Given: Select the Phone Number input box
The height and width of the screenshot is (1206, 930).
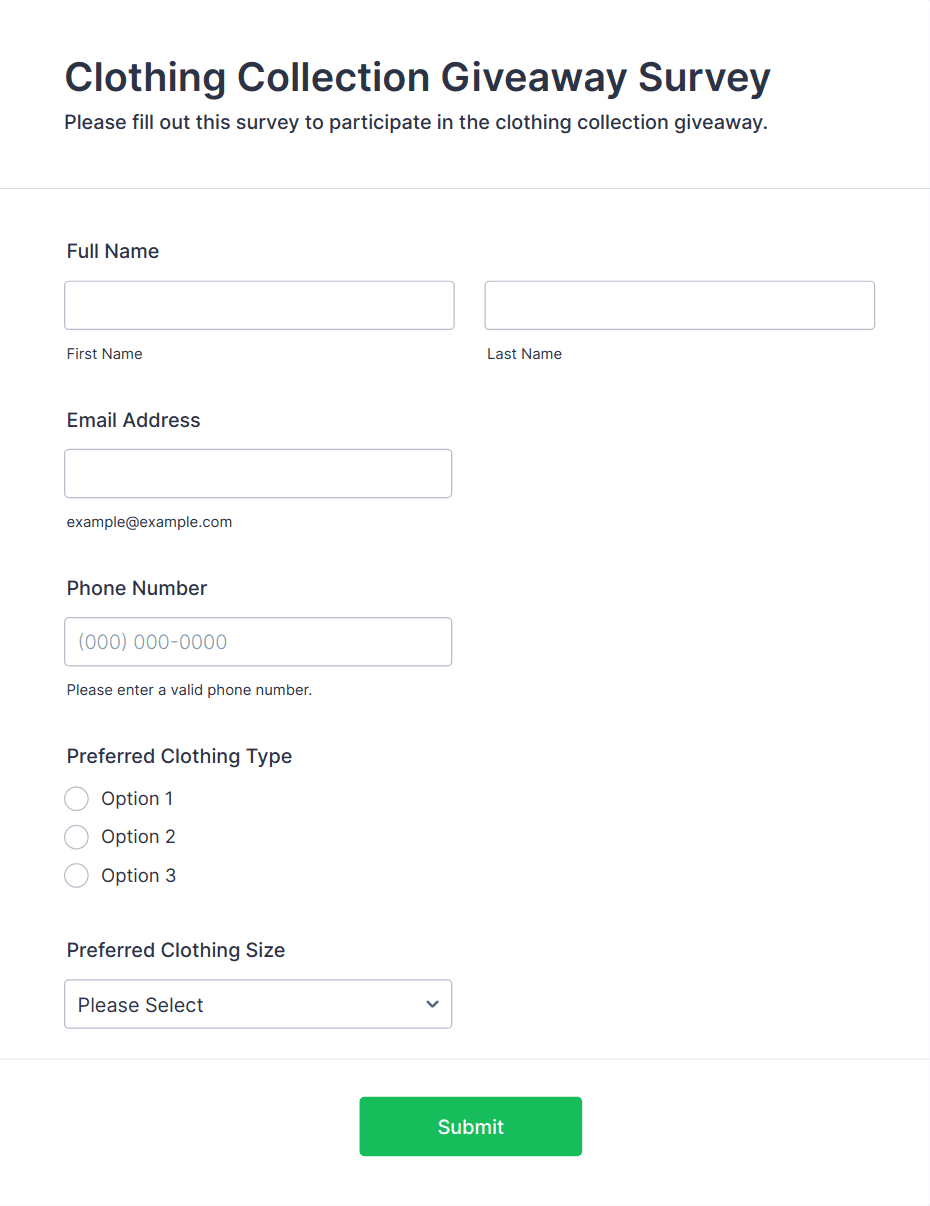Looking at the screenshot, I should pyautogui.click(x=258, y=642).
